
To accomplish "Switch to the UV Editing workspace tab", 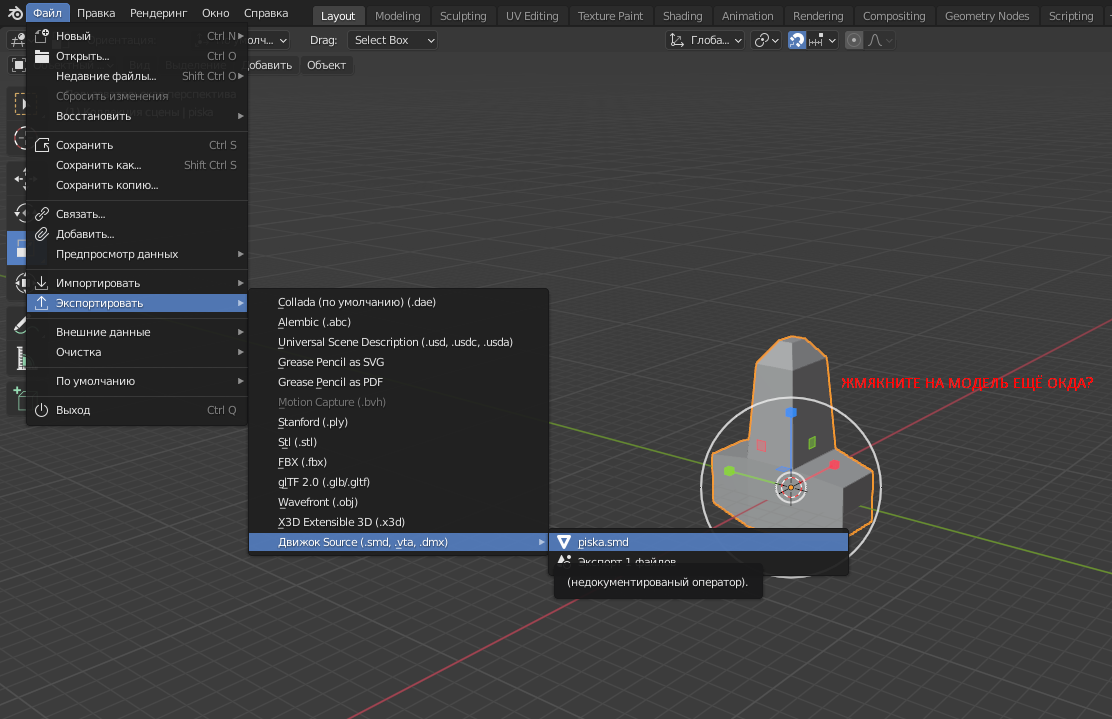I will [x=532, y=16].
